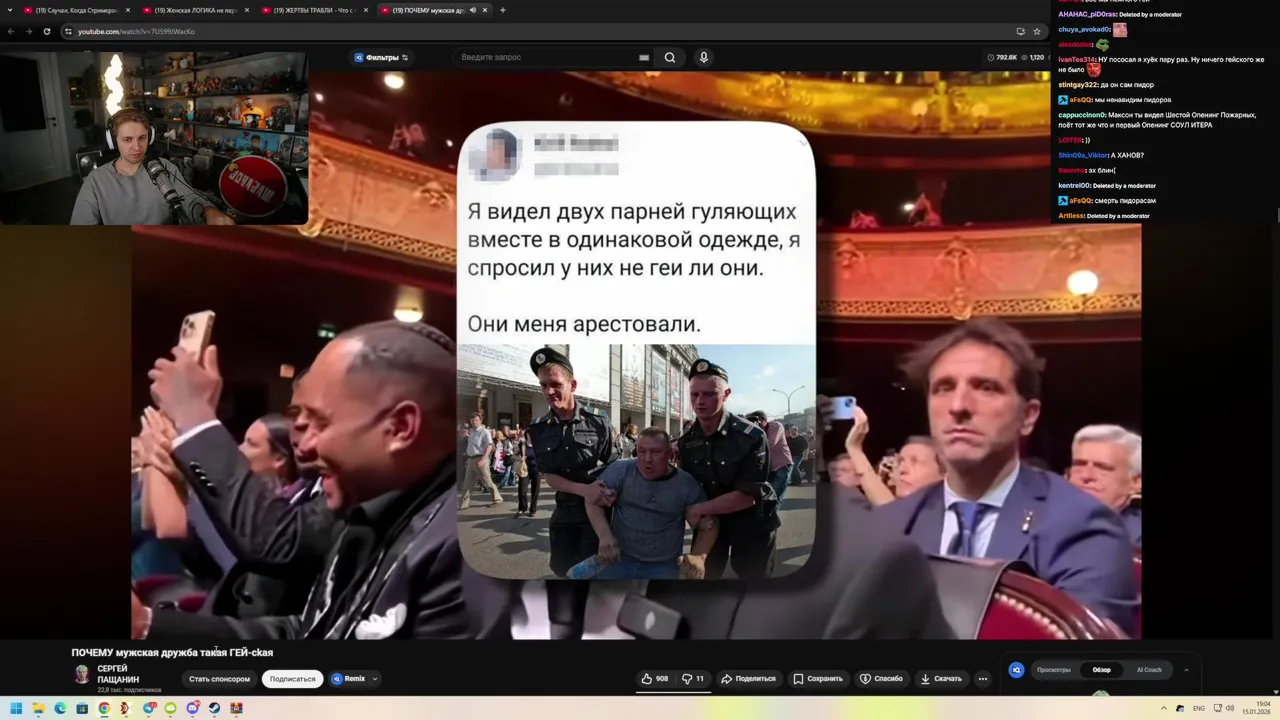Screen dimensions: 1280x720
Task: Open the СЕРГЕЙ ПАЩАНИН channel avatar
Action: pyautogui.click(x=82, y=674)
